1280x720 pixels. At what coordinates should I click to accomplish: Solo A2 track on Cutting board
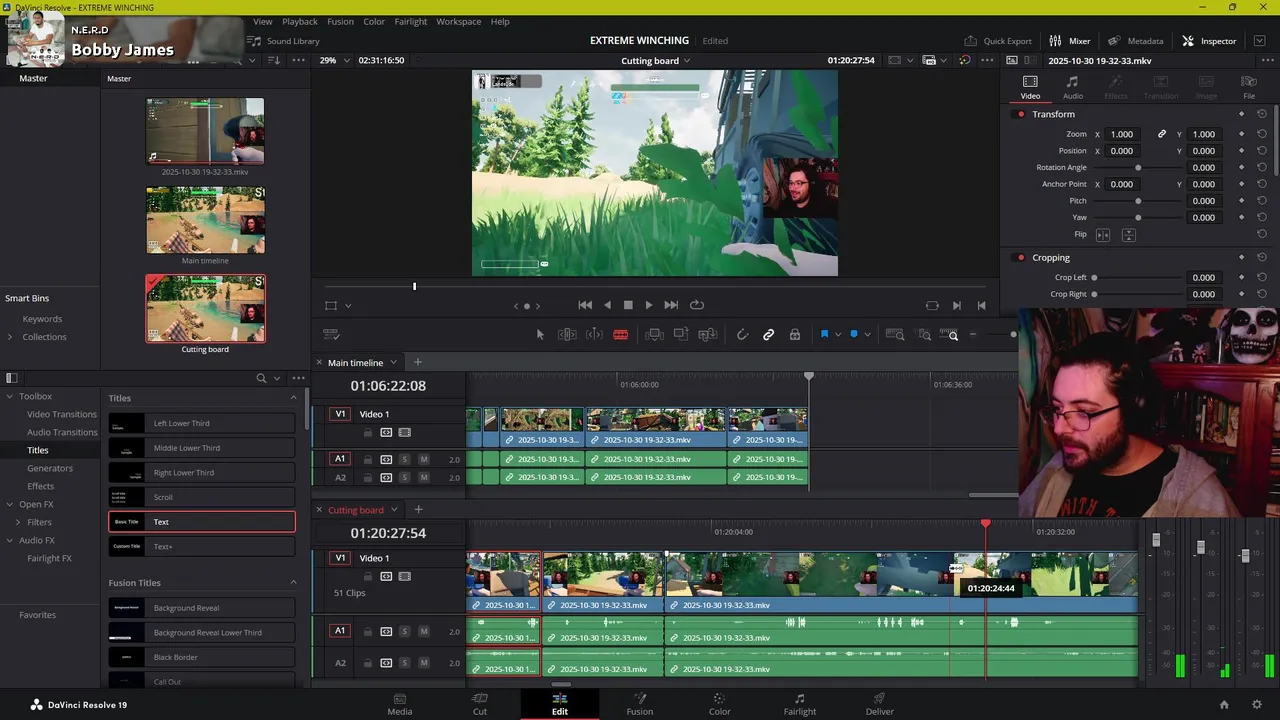[x=404, y=663]
